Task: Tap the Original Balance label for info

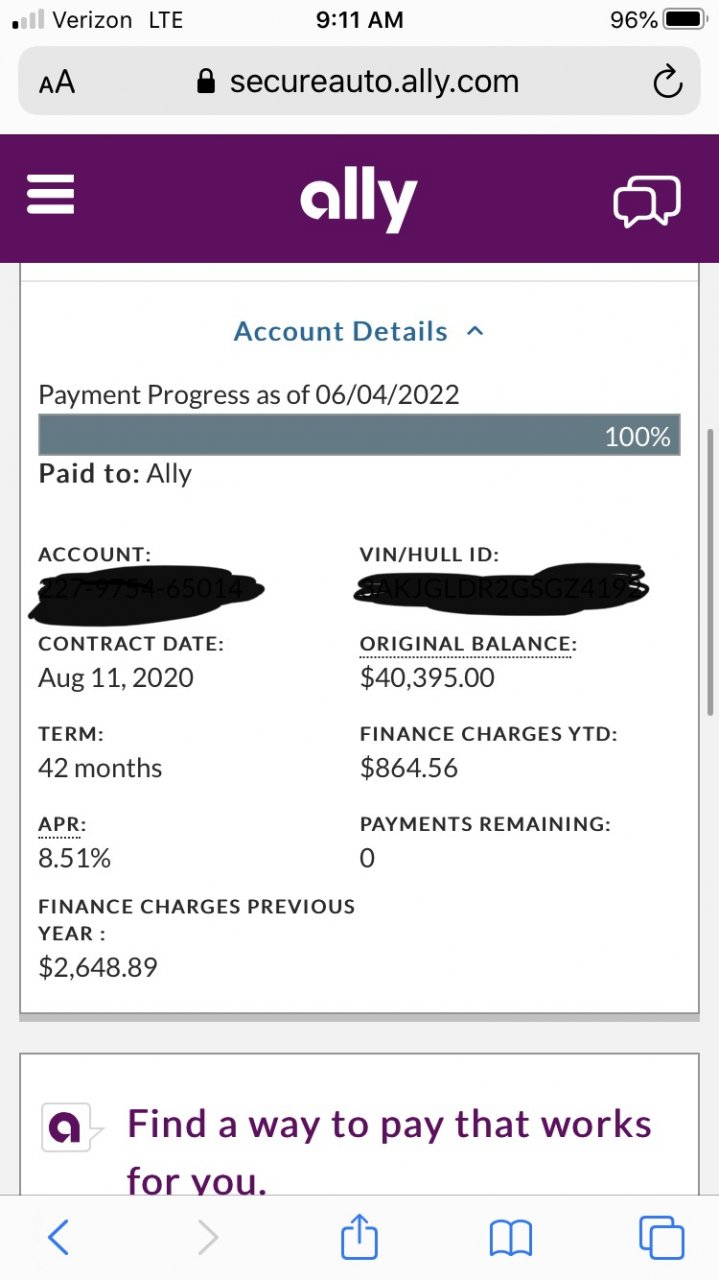Action: coord(468,644)
